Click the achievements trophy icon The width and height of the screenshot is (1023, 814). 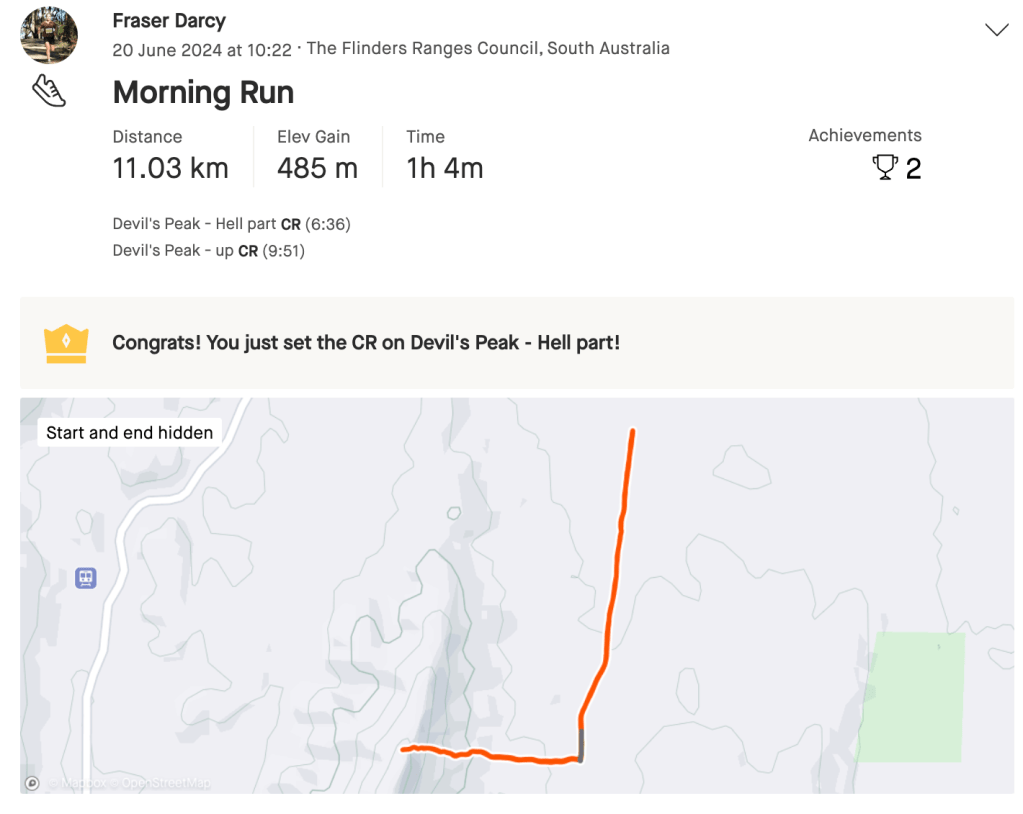coord(885,167)
